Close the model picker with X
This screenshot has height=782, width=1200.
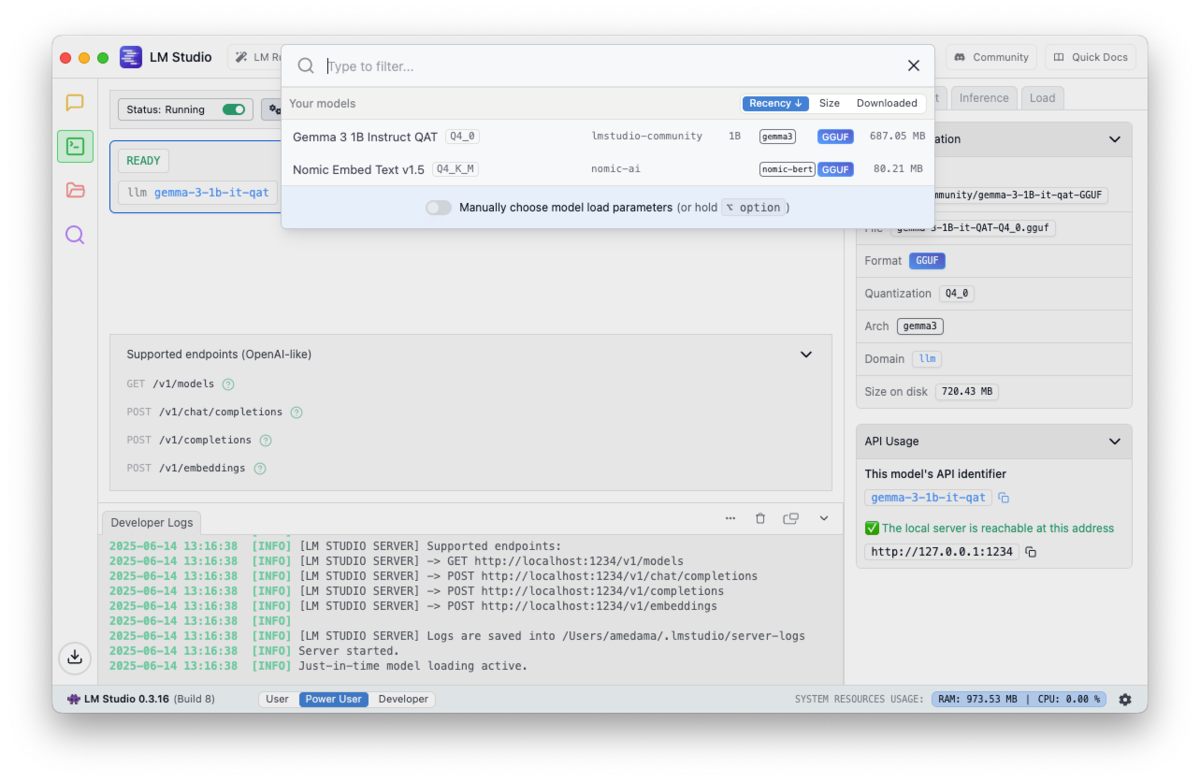[914, 66]
